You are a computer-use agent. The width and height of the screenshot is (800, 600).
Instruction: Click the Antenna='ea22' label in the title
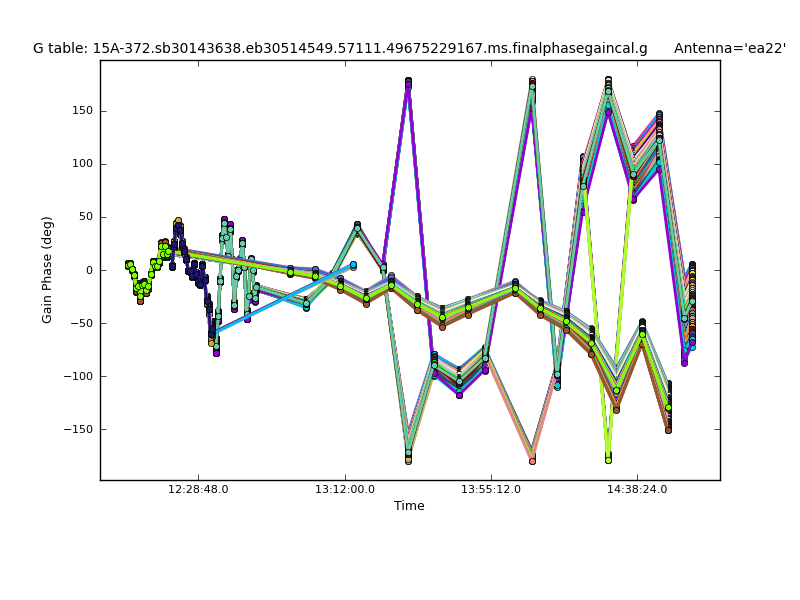click(729, 48)
